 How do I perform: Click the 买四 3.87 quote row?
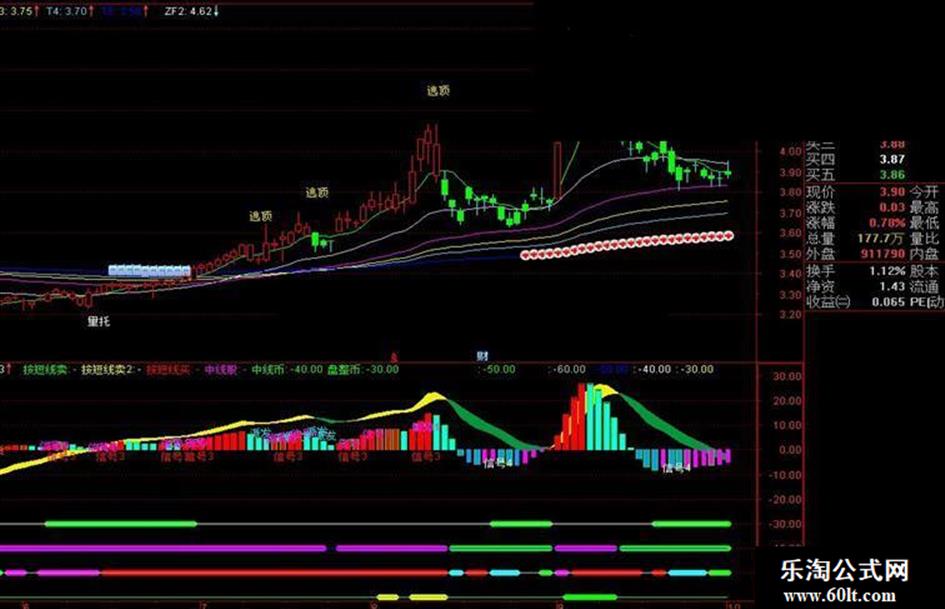coord(855,159)
